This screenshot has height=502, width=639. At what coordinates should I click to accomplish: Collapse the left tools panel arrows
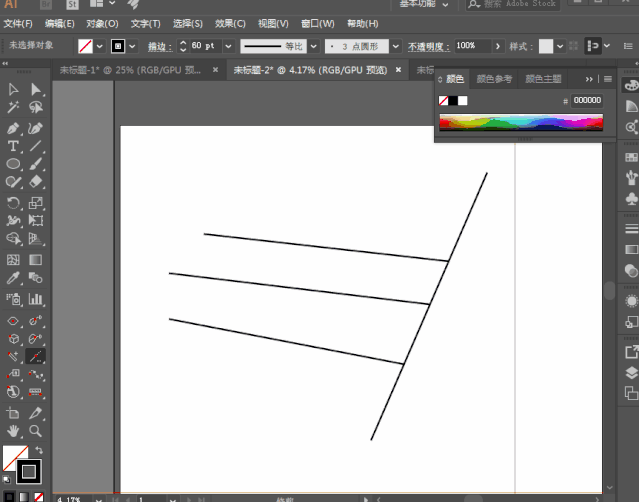click(5, 63)
